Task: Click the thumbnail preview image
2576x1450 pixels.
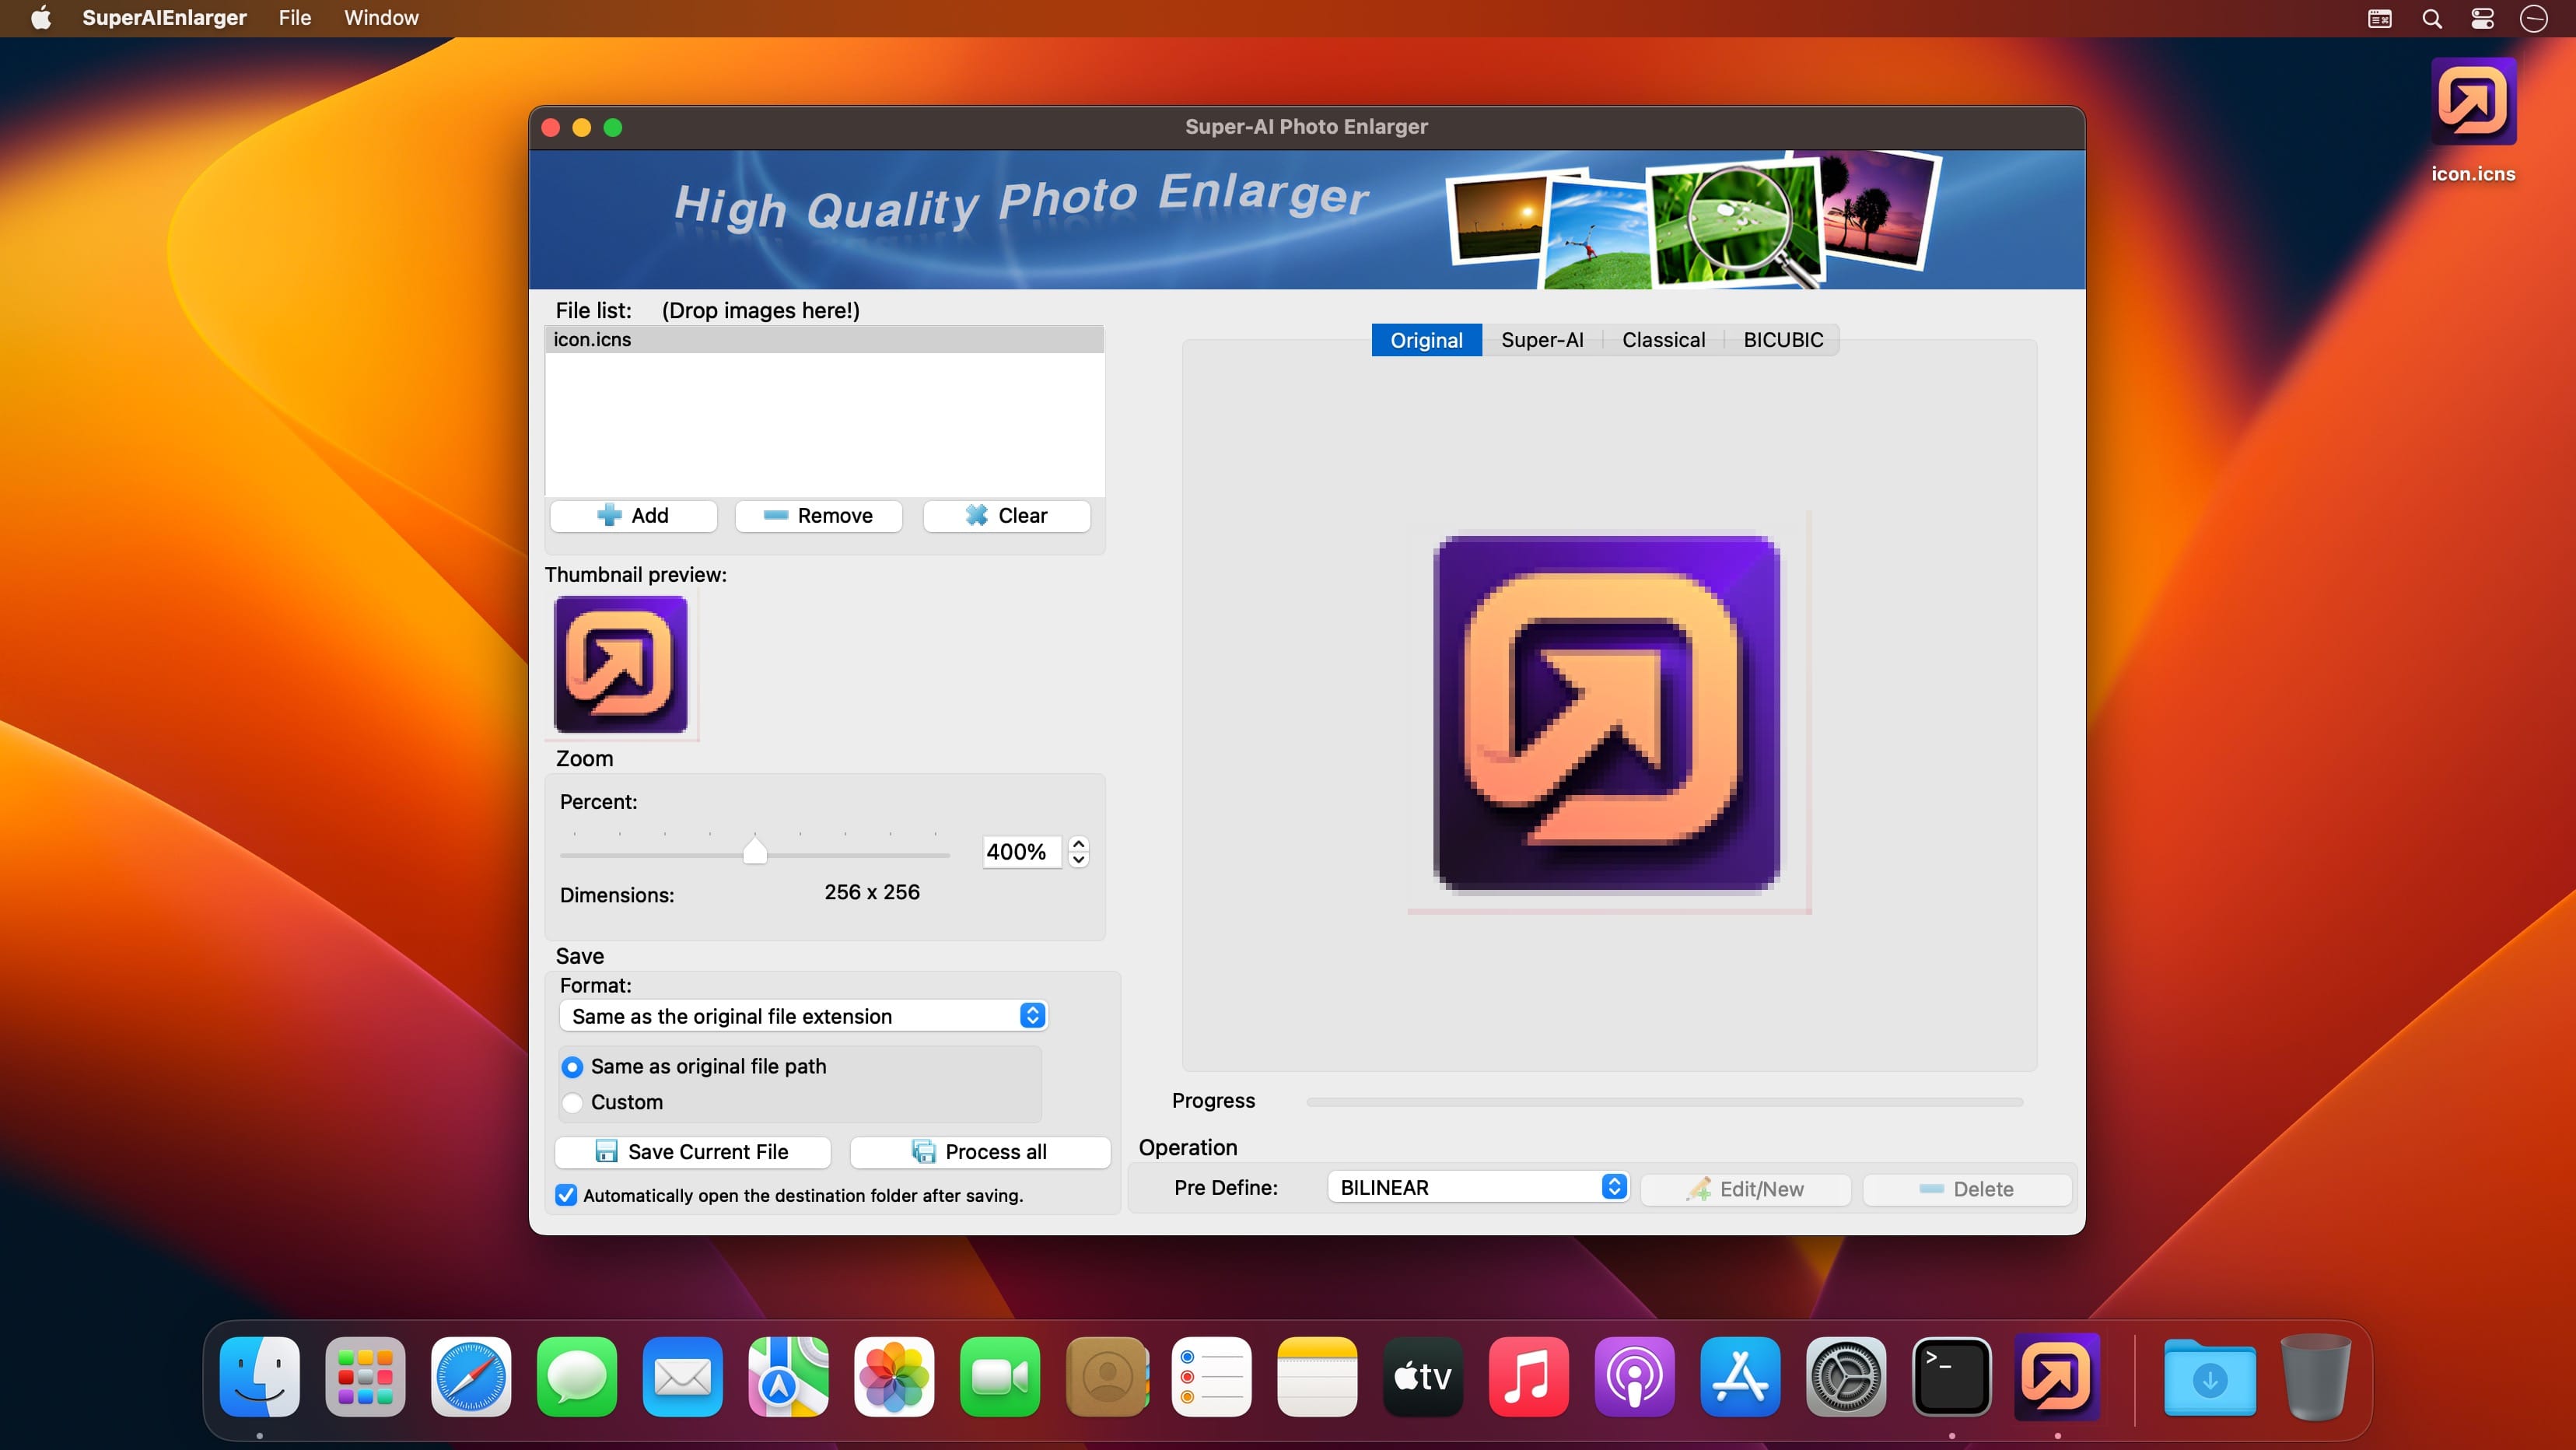Action: pos(621,664)
